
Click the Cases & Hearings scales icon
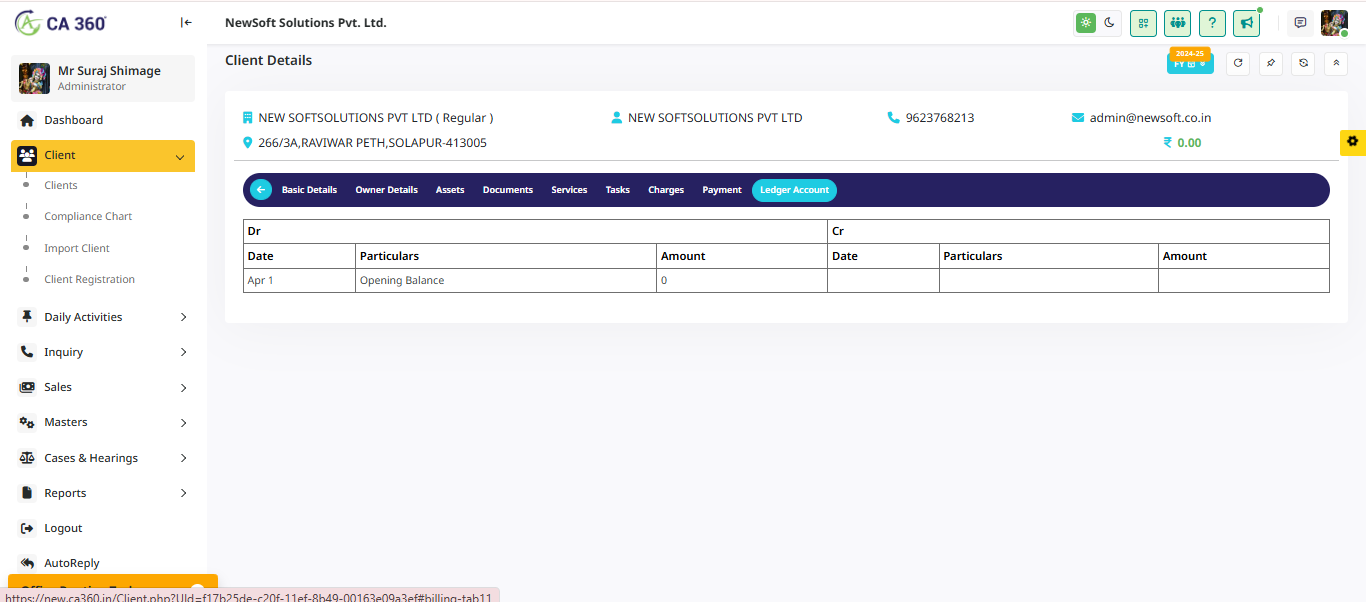pos(27,458)
